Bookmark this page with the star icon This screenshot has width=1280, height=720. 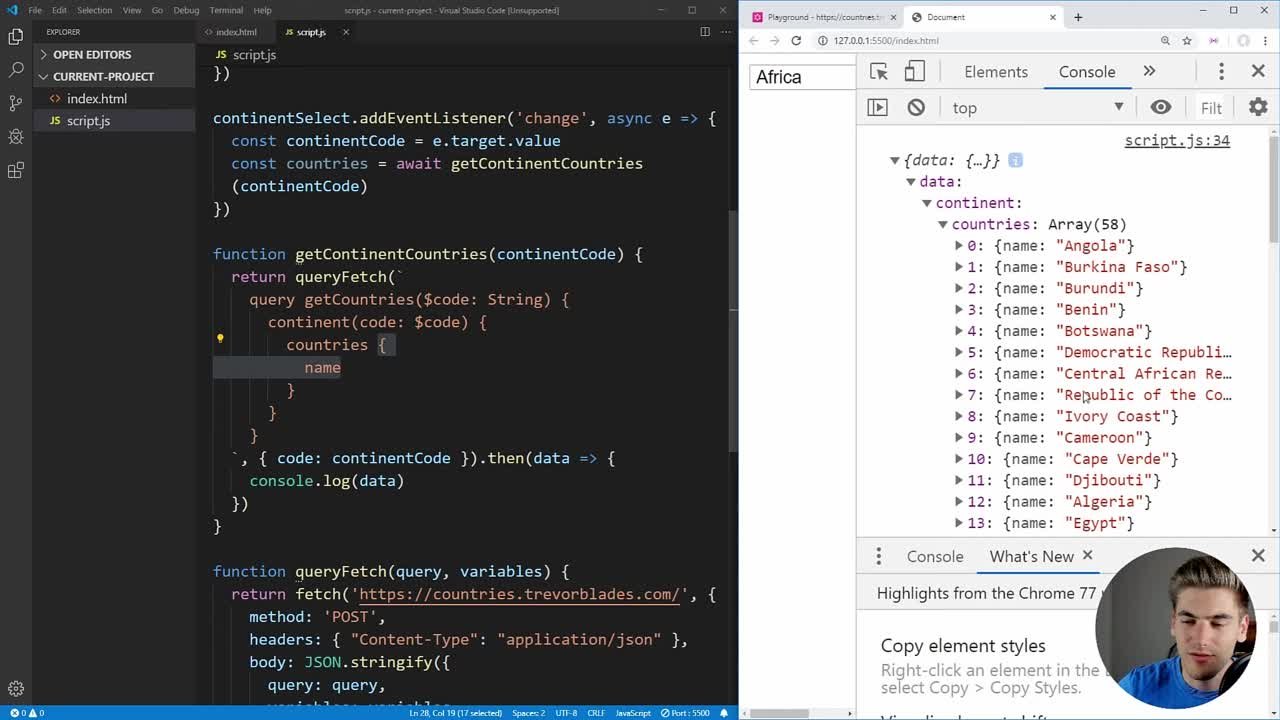point(1187,41)
